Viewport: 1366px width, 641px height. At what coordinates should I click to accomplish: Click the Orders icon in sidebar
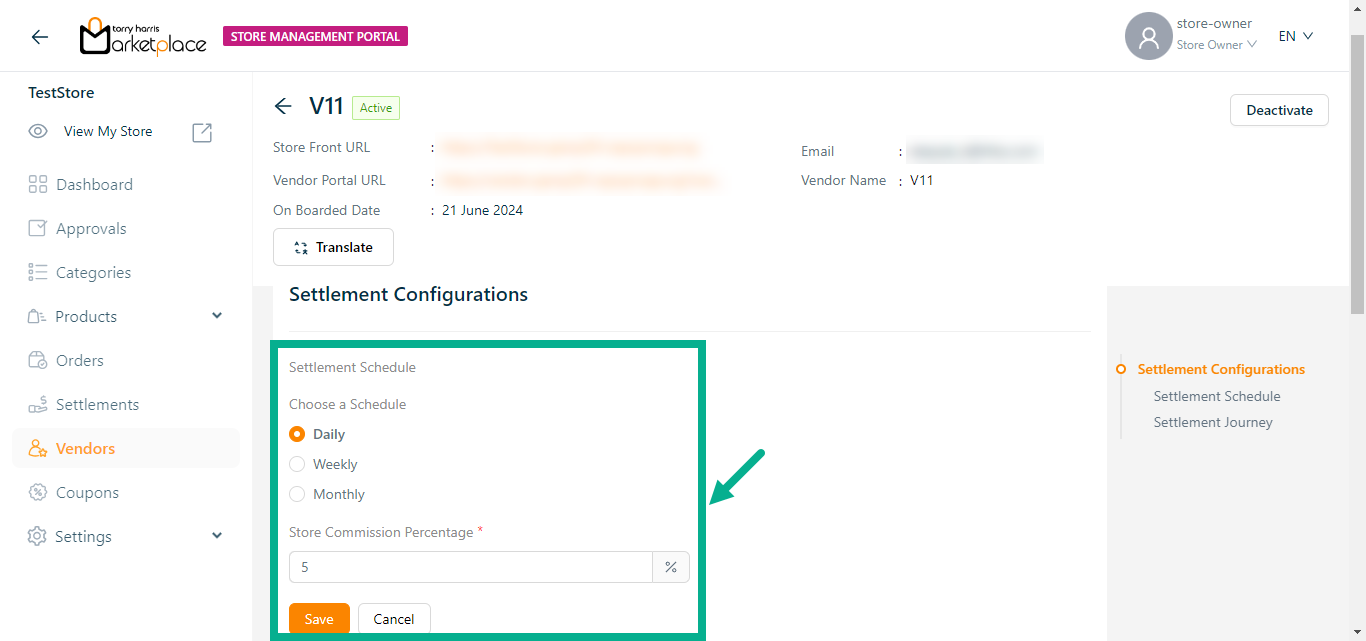coord(38,360)
